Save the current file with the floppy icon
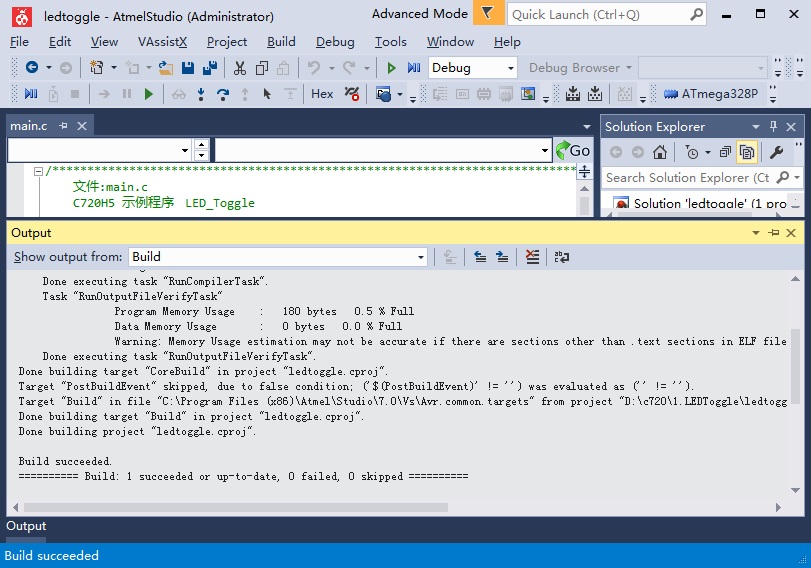Screen dimensions: 811x568 coord(188,67)
